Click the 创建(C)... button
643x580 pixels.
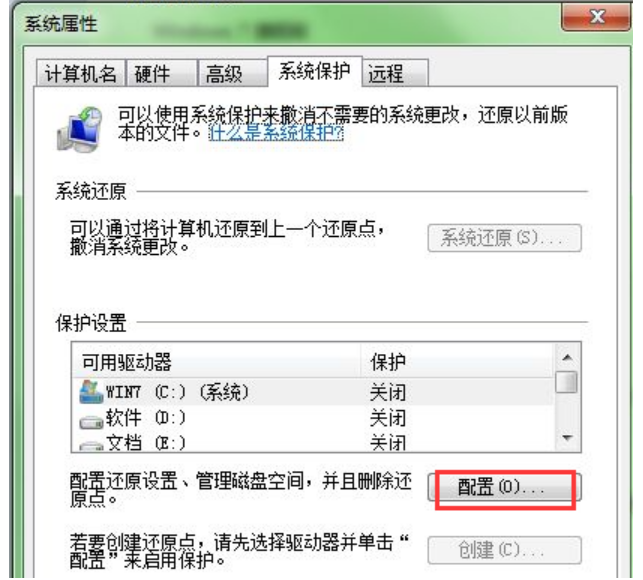504,550
